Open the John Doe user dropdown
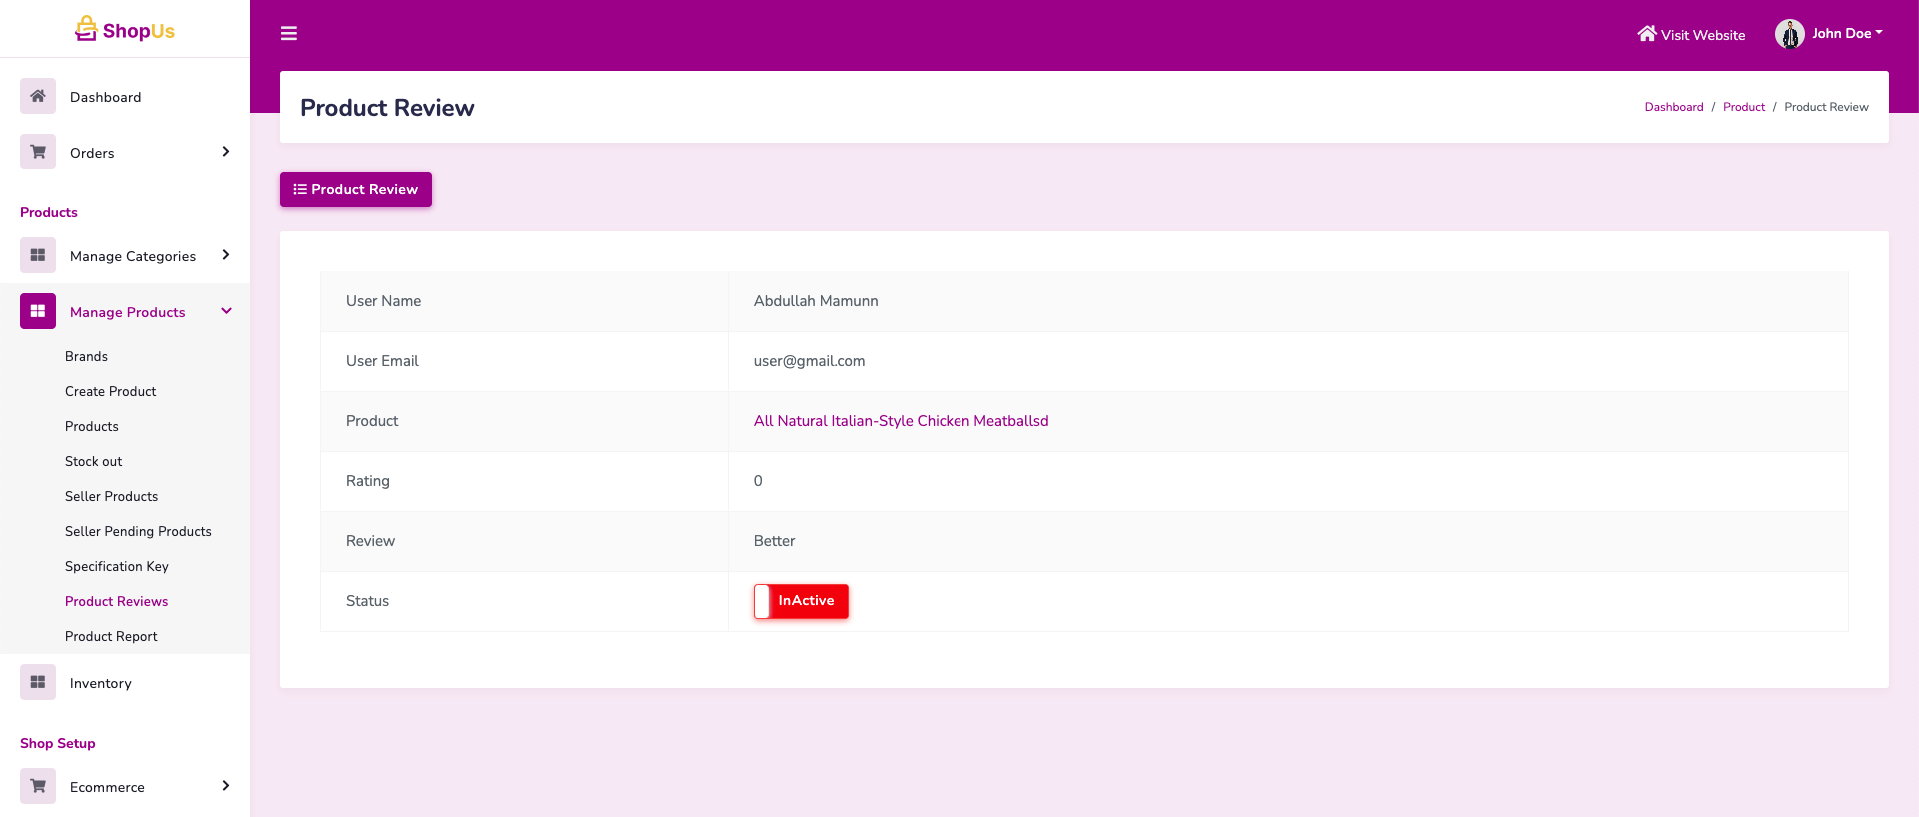The width and height of the screenshot is (1919, 817). click(x=1846, y=34)
